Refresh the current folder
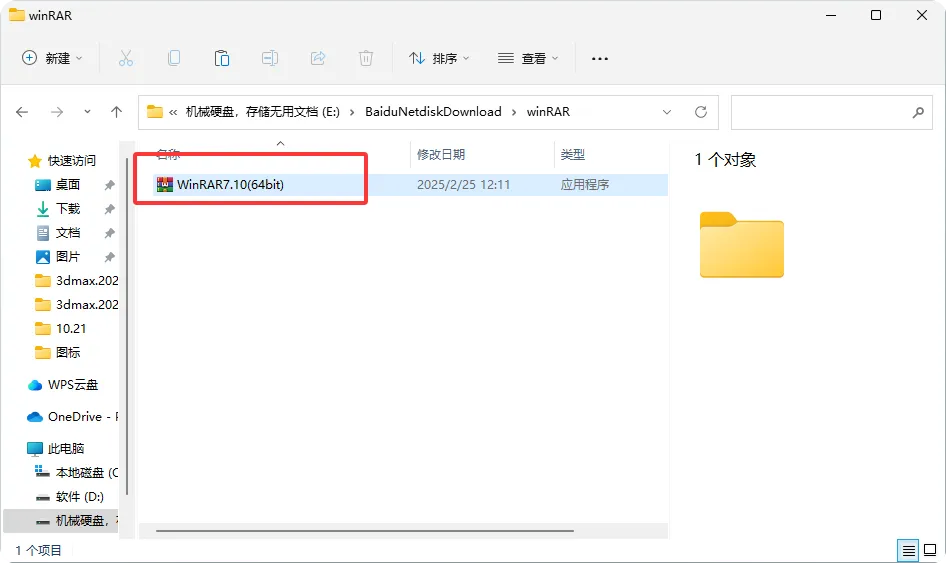The width and height of the screenshot is (946, 563). tap(700, 112)
